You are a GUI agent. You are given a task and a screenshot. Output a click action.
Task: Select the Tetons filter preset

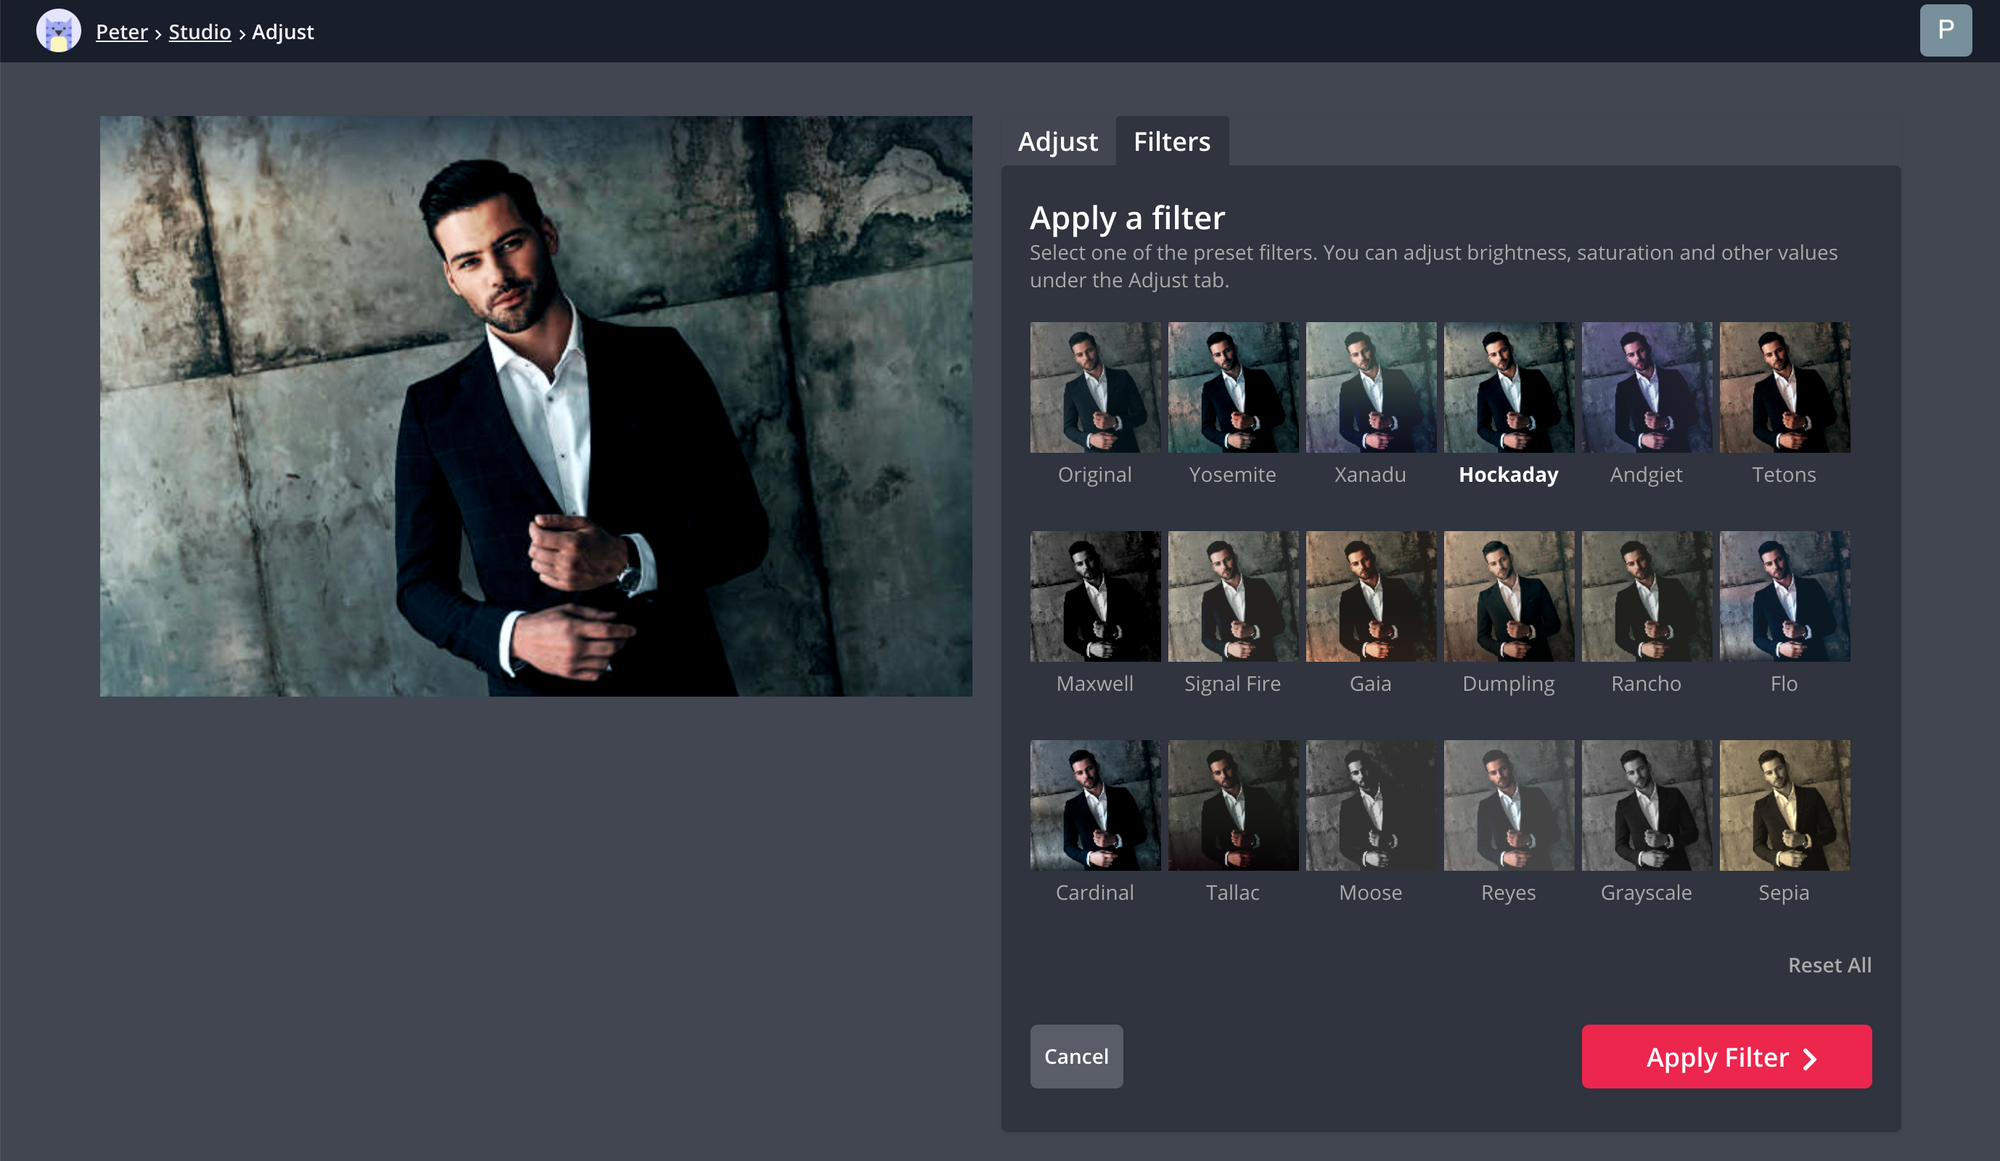1784,387
